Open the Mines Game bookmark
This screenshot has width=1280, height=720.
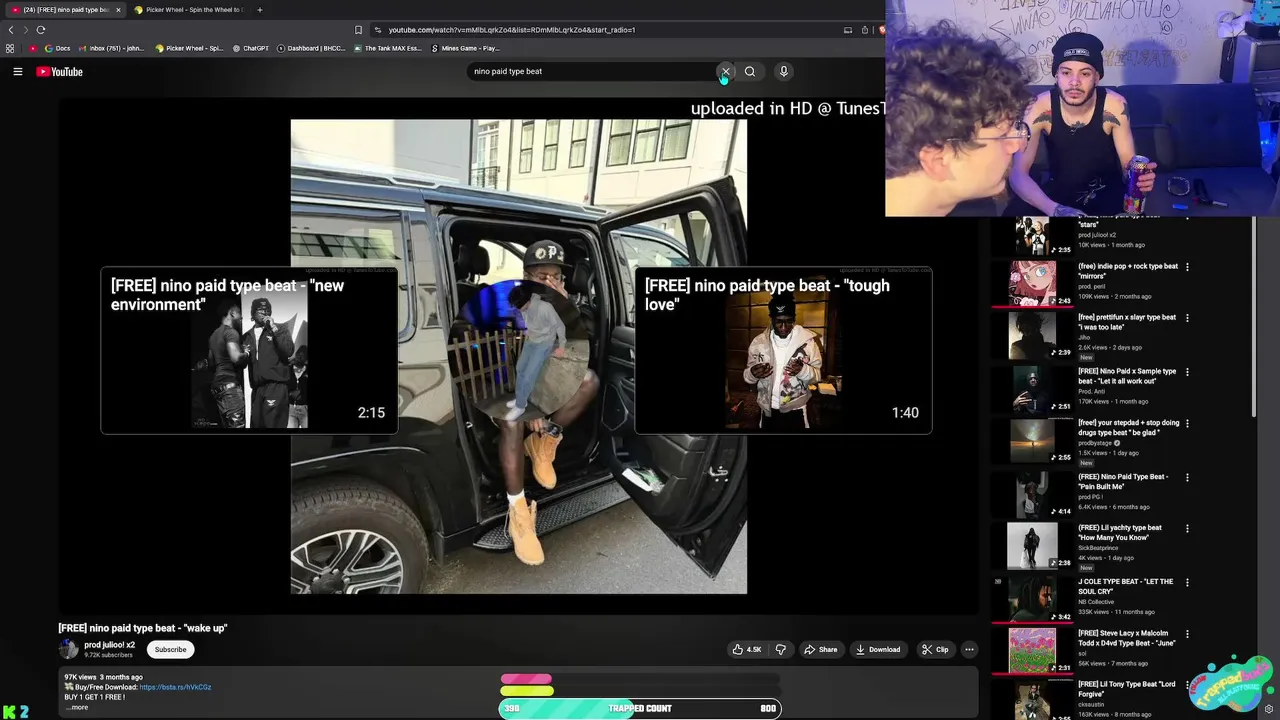pyautogui.click(x=466, y=48)
